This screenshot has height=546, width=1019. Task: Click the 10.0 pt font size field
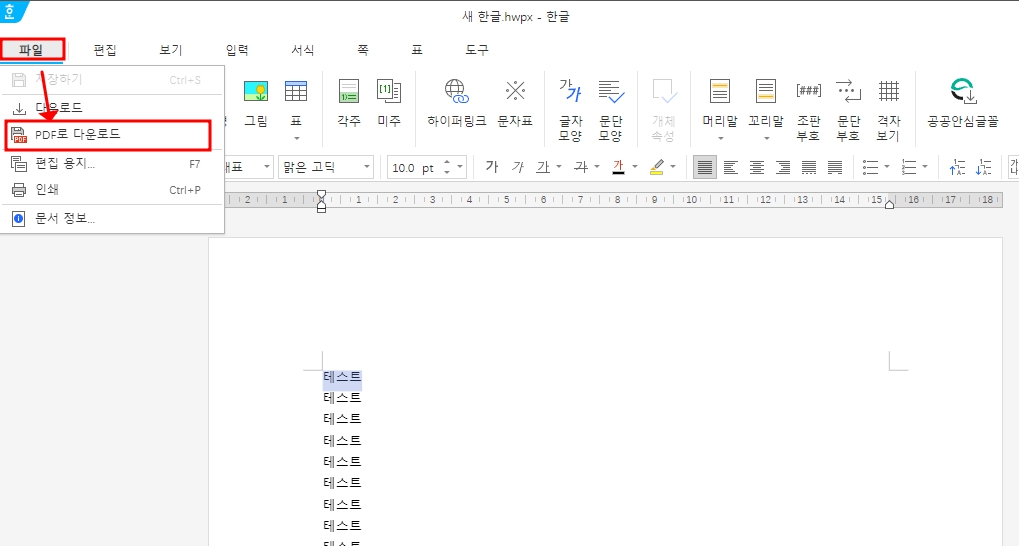click(x=414, y=168)
